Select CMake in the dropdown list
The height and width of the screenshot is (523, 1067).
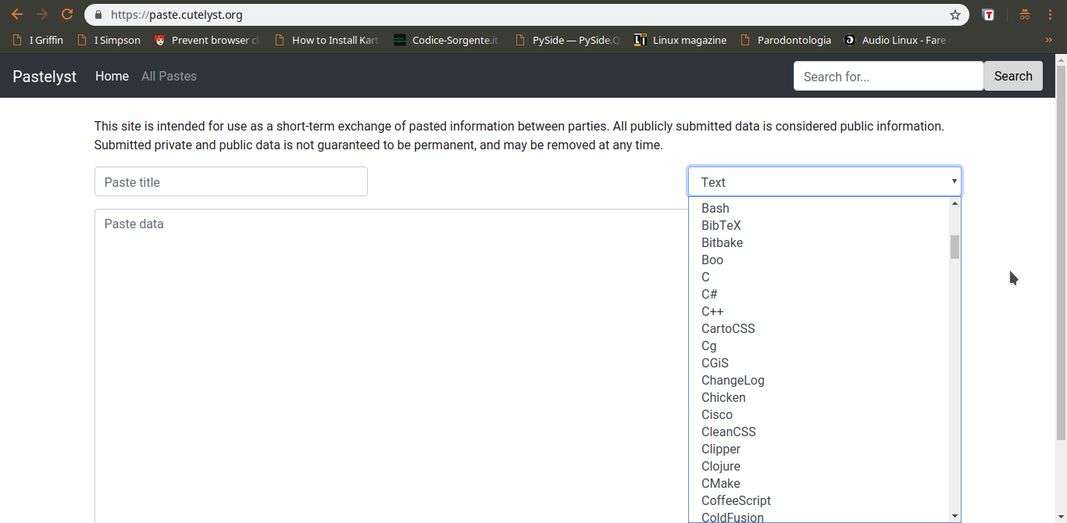(721, 483)
